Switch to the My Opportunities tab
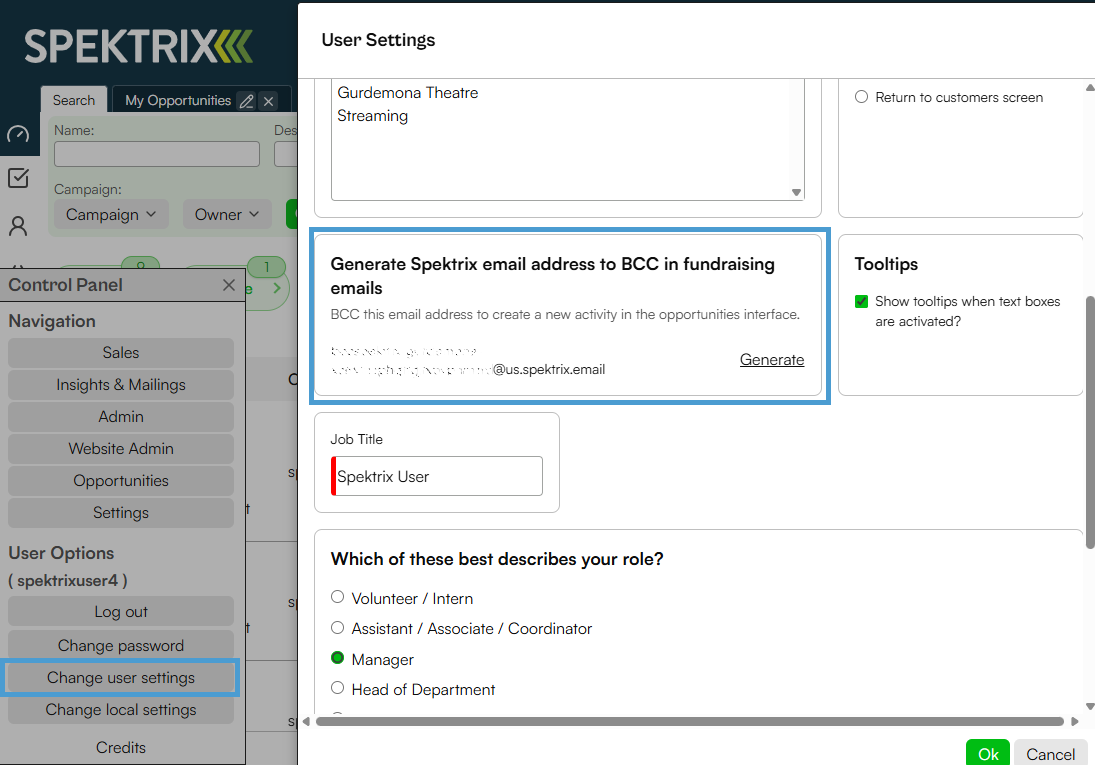This screenshot has height=765, width=1095. (178, 101)
